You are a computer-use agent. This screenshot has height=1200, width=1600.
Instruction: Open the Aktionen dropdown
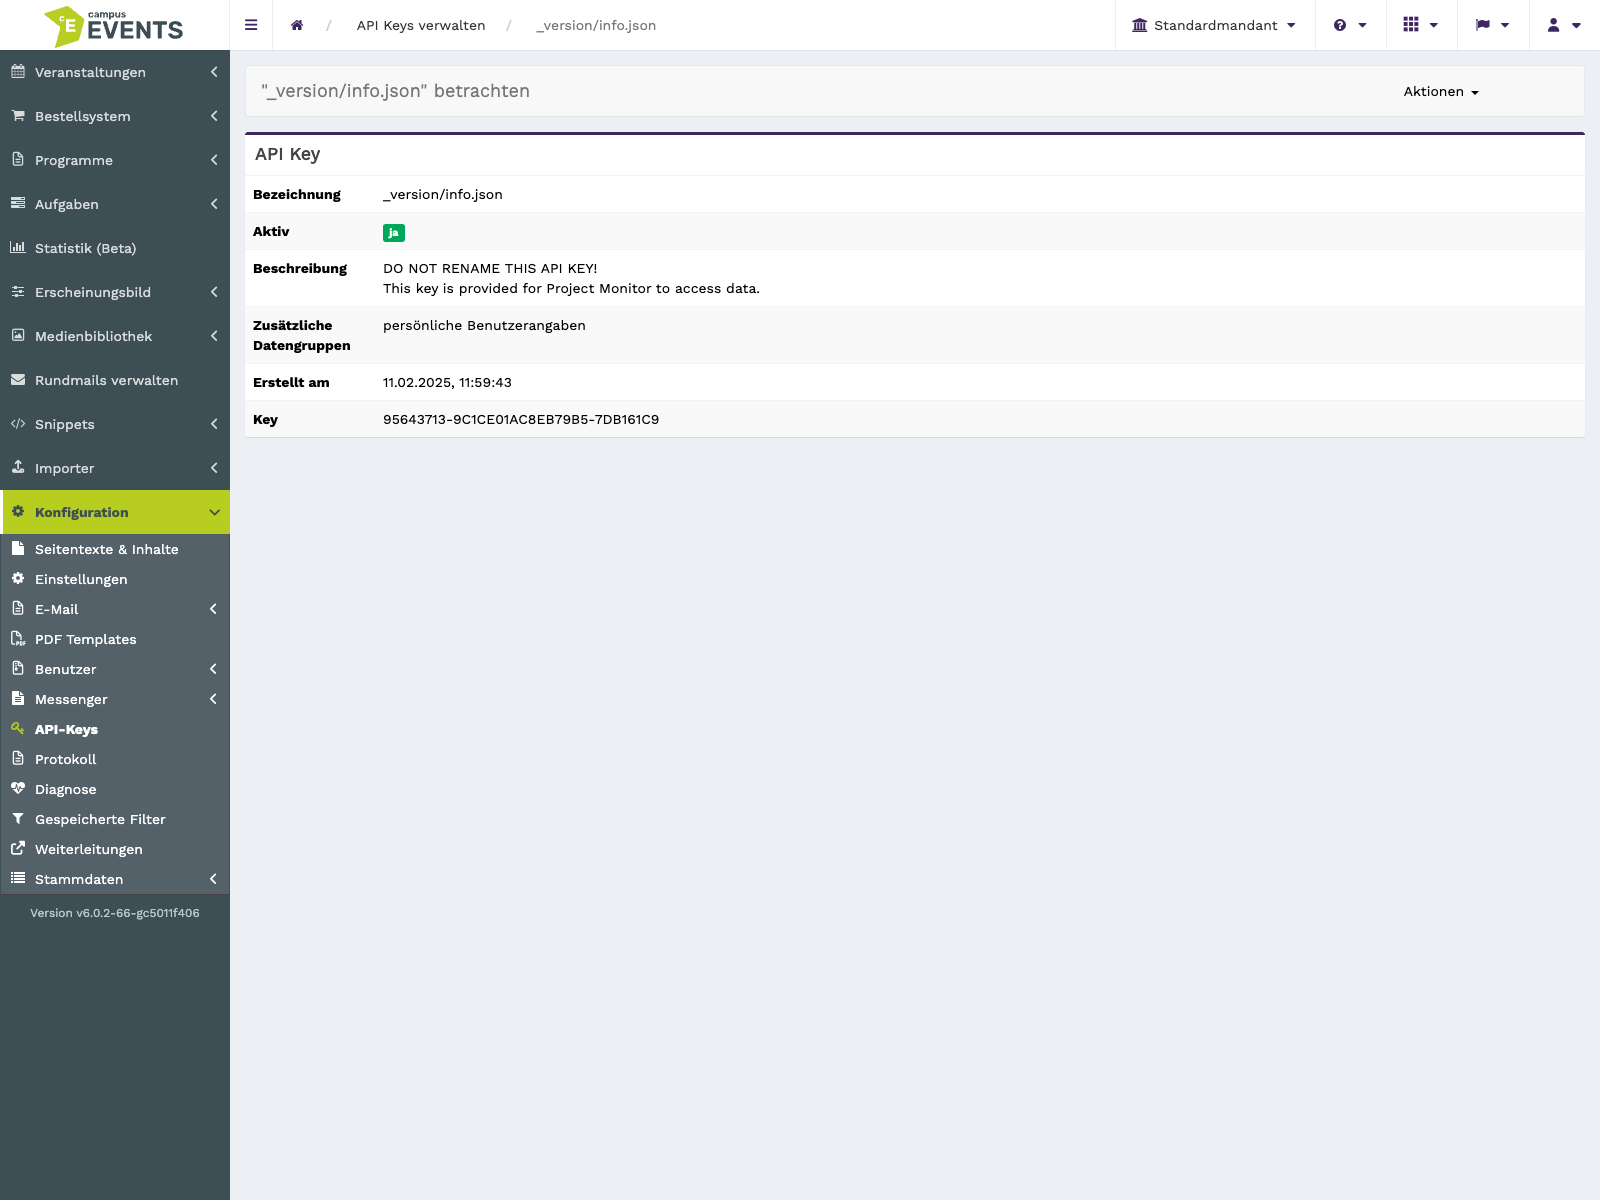pyautogui.click(x=1441, y=91)
